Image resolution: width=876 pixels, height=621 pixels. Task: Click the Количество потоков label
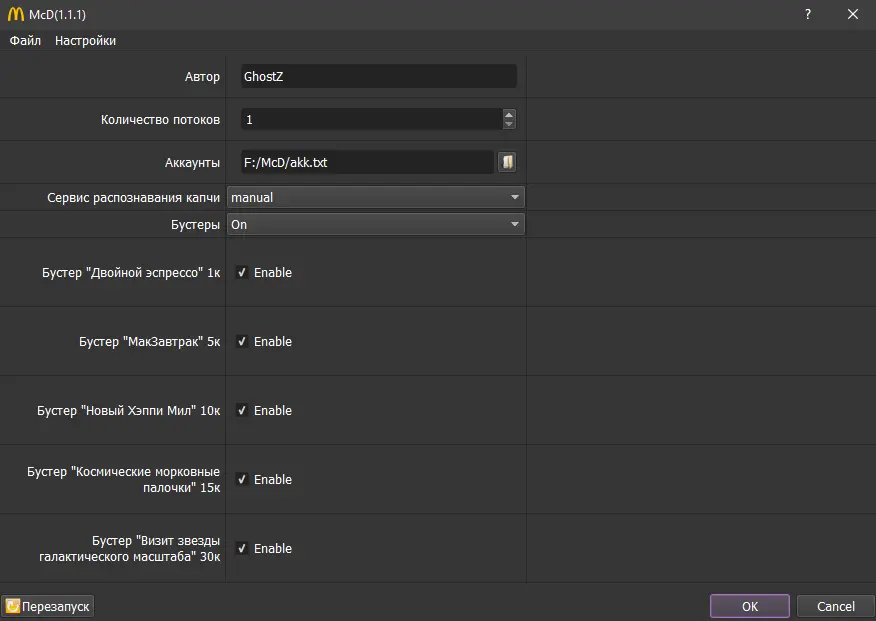coord(160,120)
